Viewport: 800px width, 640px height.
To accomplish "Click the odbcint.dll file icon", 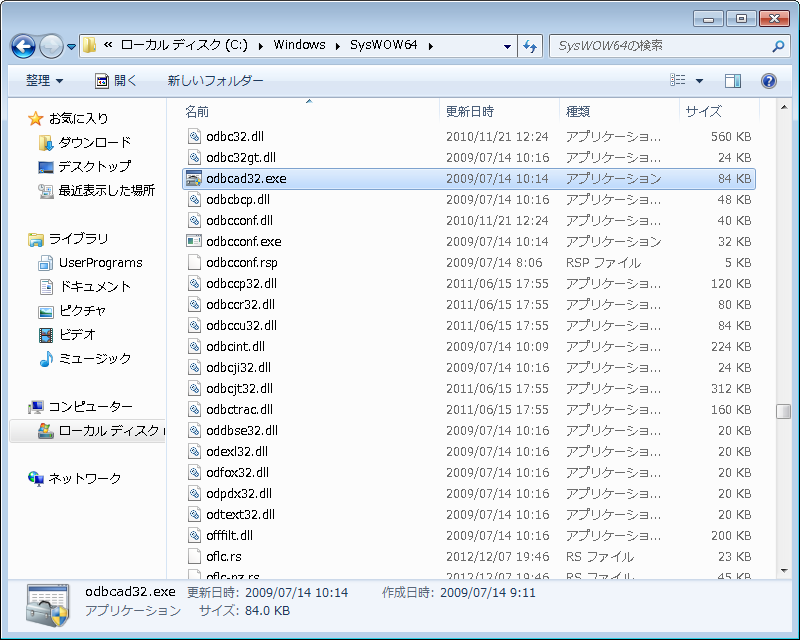I will coord(194,346).
